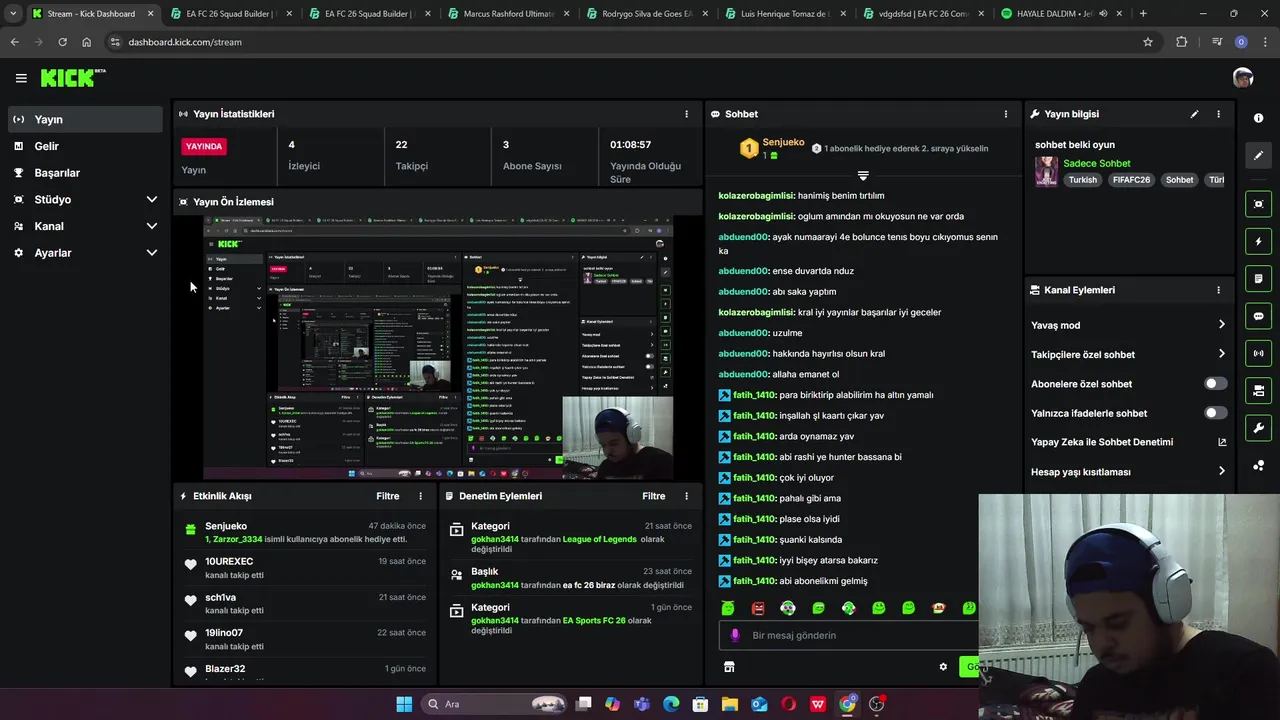Click the three-dots cluster icon in right sidebar
The height and width of the screenshot is (720, 1280).
tap(1258, 465)
